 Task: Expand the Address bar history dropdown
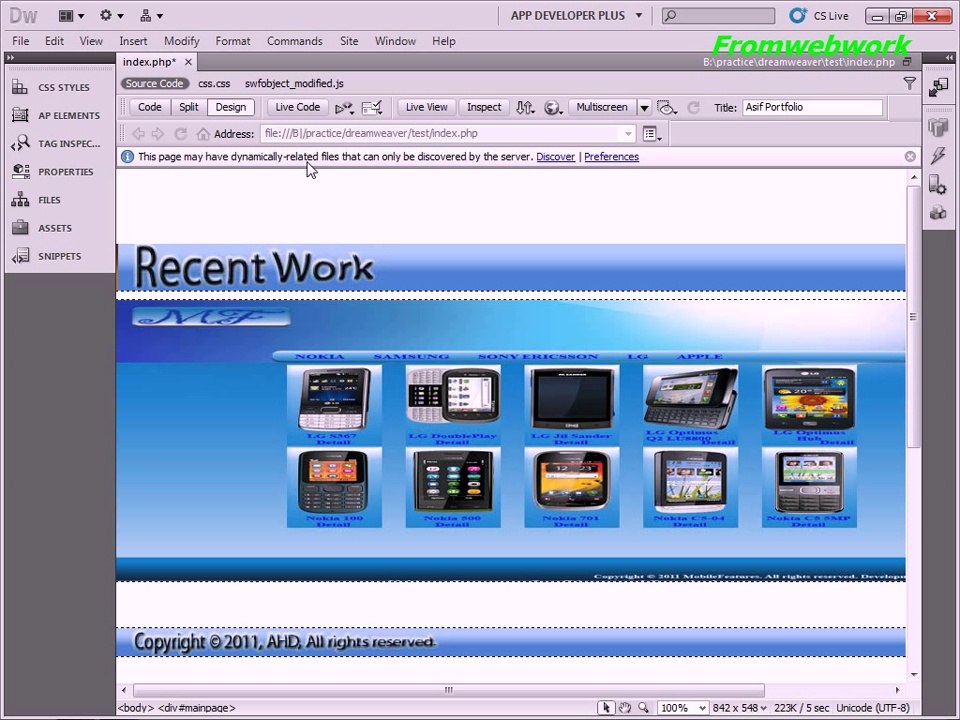pos(628,133)
